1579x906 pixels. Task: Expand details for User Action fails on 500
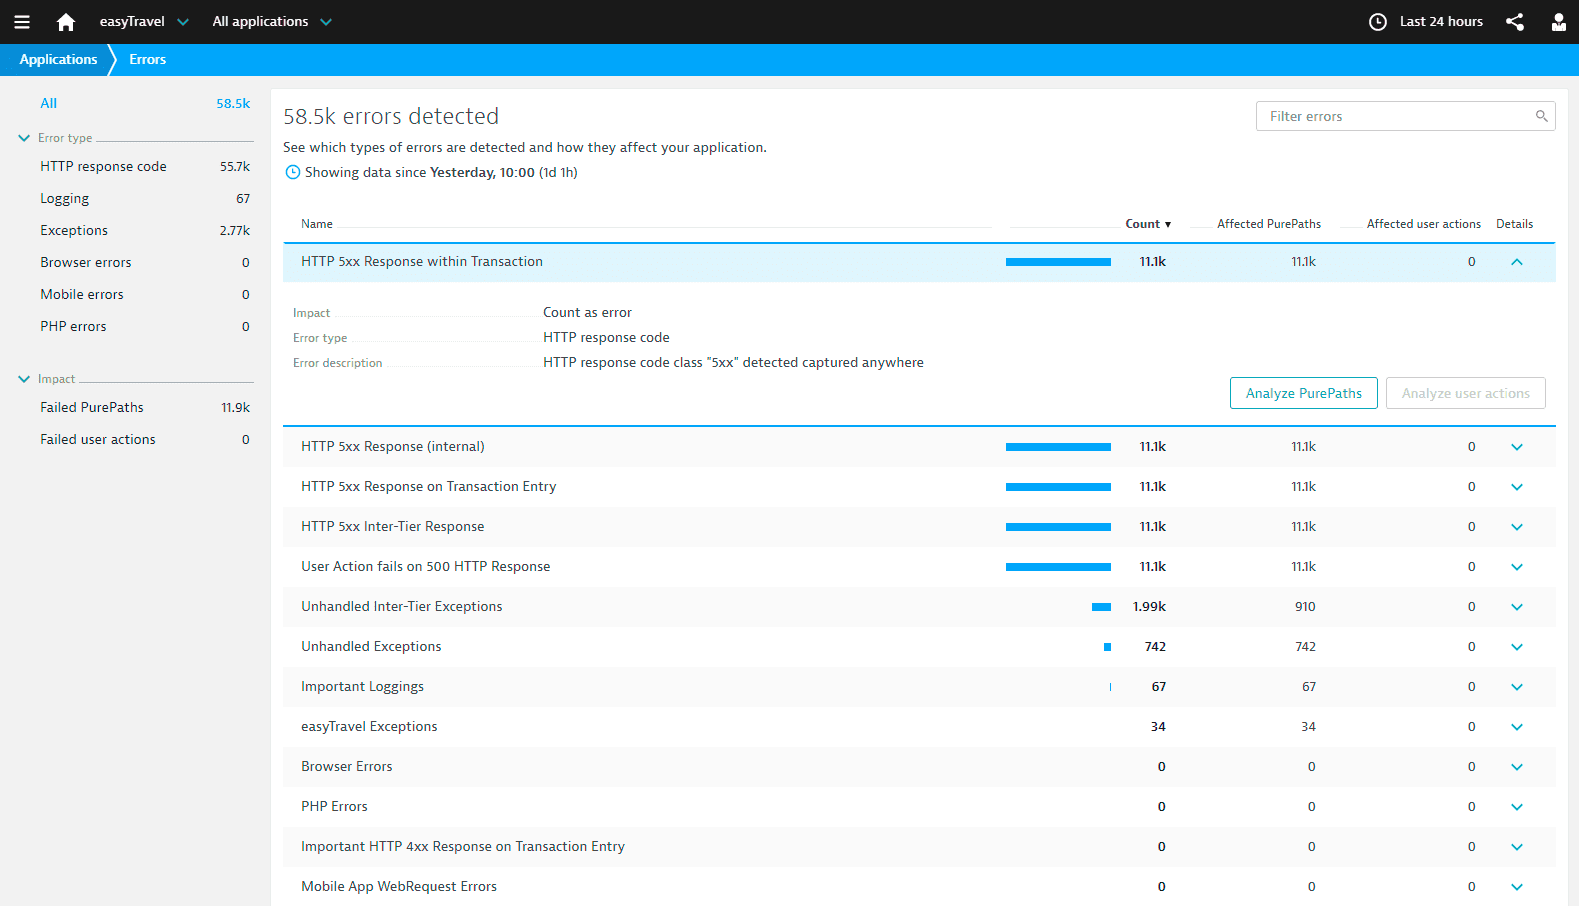pos(1517,567)
